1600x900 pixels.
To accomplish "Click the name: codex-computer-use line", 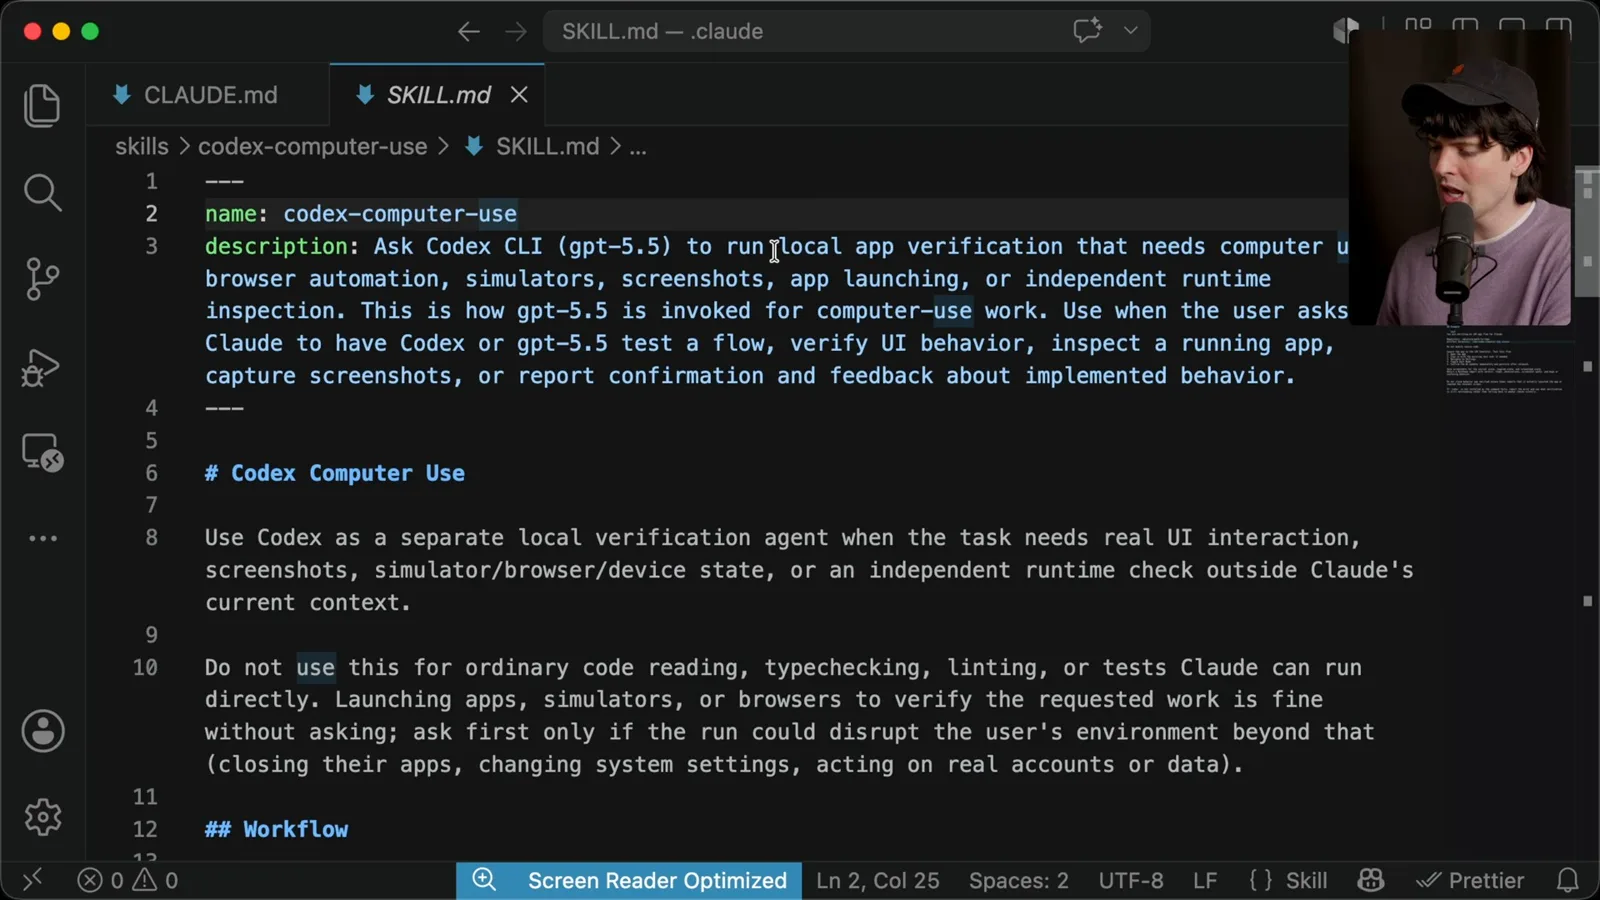I will [x=361, y=214].
